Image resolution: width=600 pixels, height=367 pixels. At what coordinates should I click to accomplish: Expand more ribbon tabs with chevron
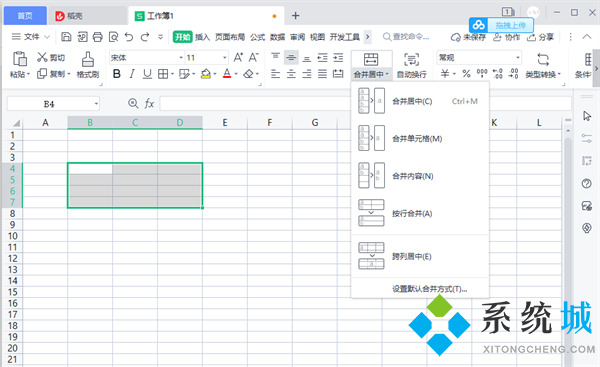[x=367, y=37]
